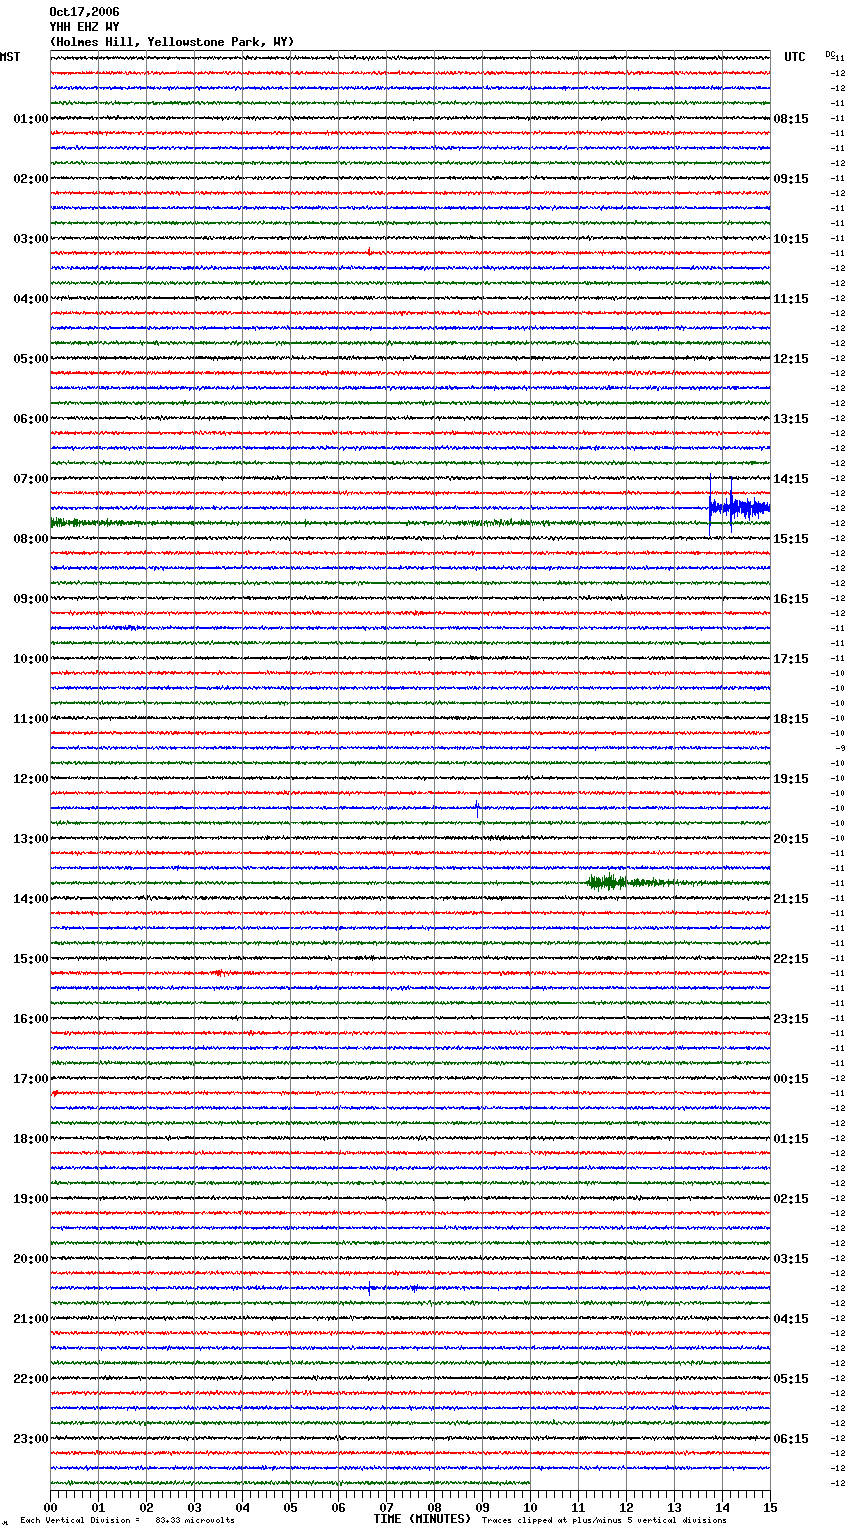Image resolution: width=850 pixels, height=1534 pixels.
Task: Select the DC offset value -9 in right column
Action: (840, 748)
